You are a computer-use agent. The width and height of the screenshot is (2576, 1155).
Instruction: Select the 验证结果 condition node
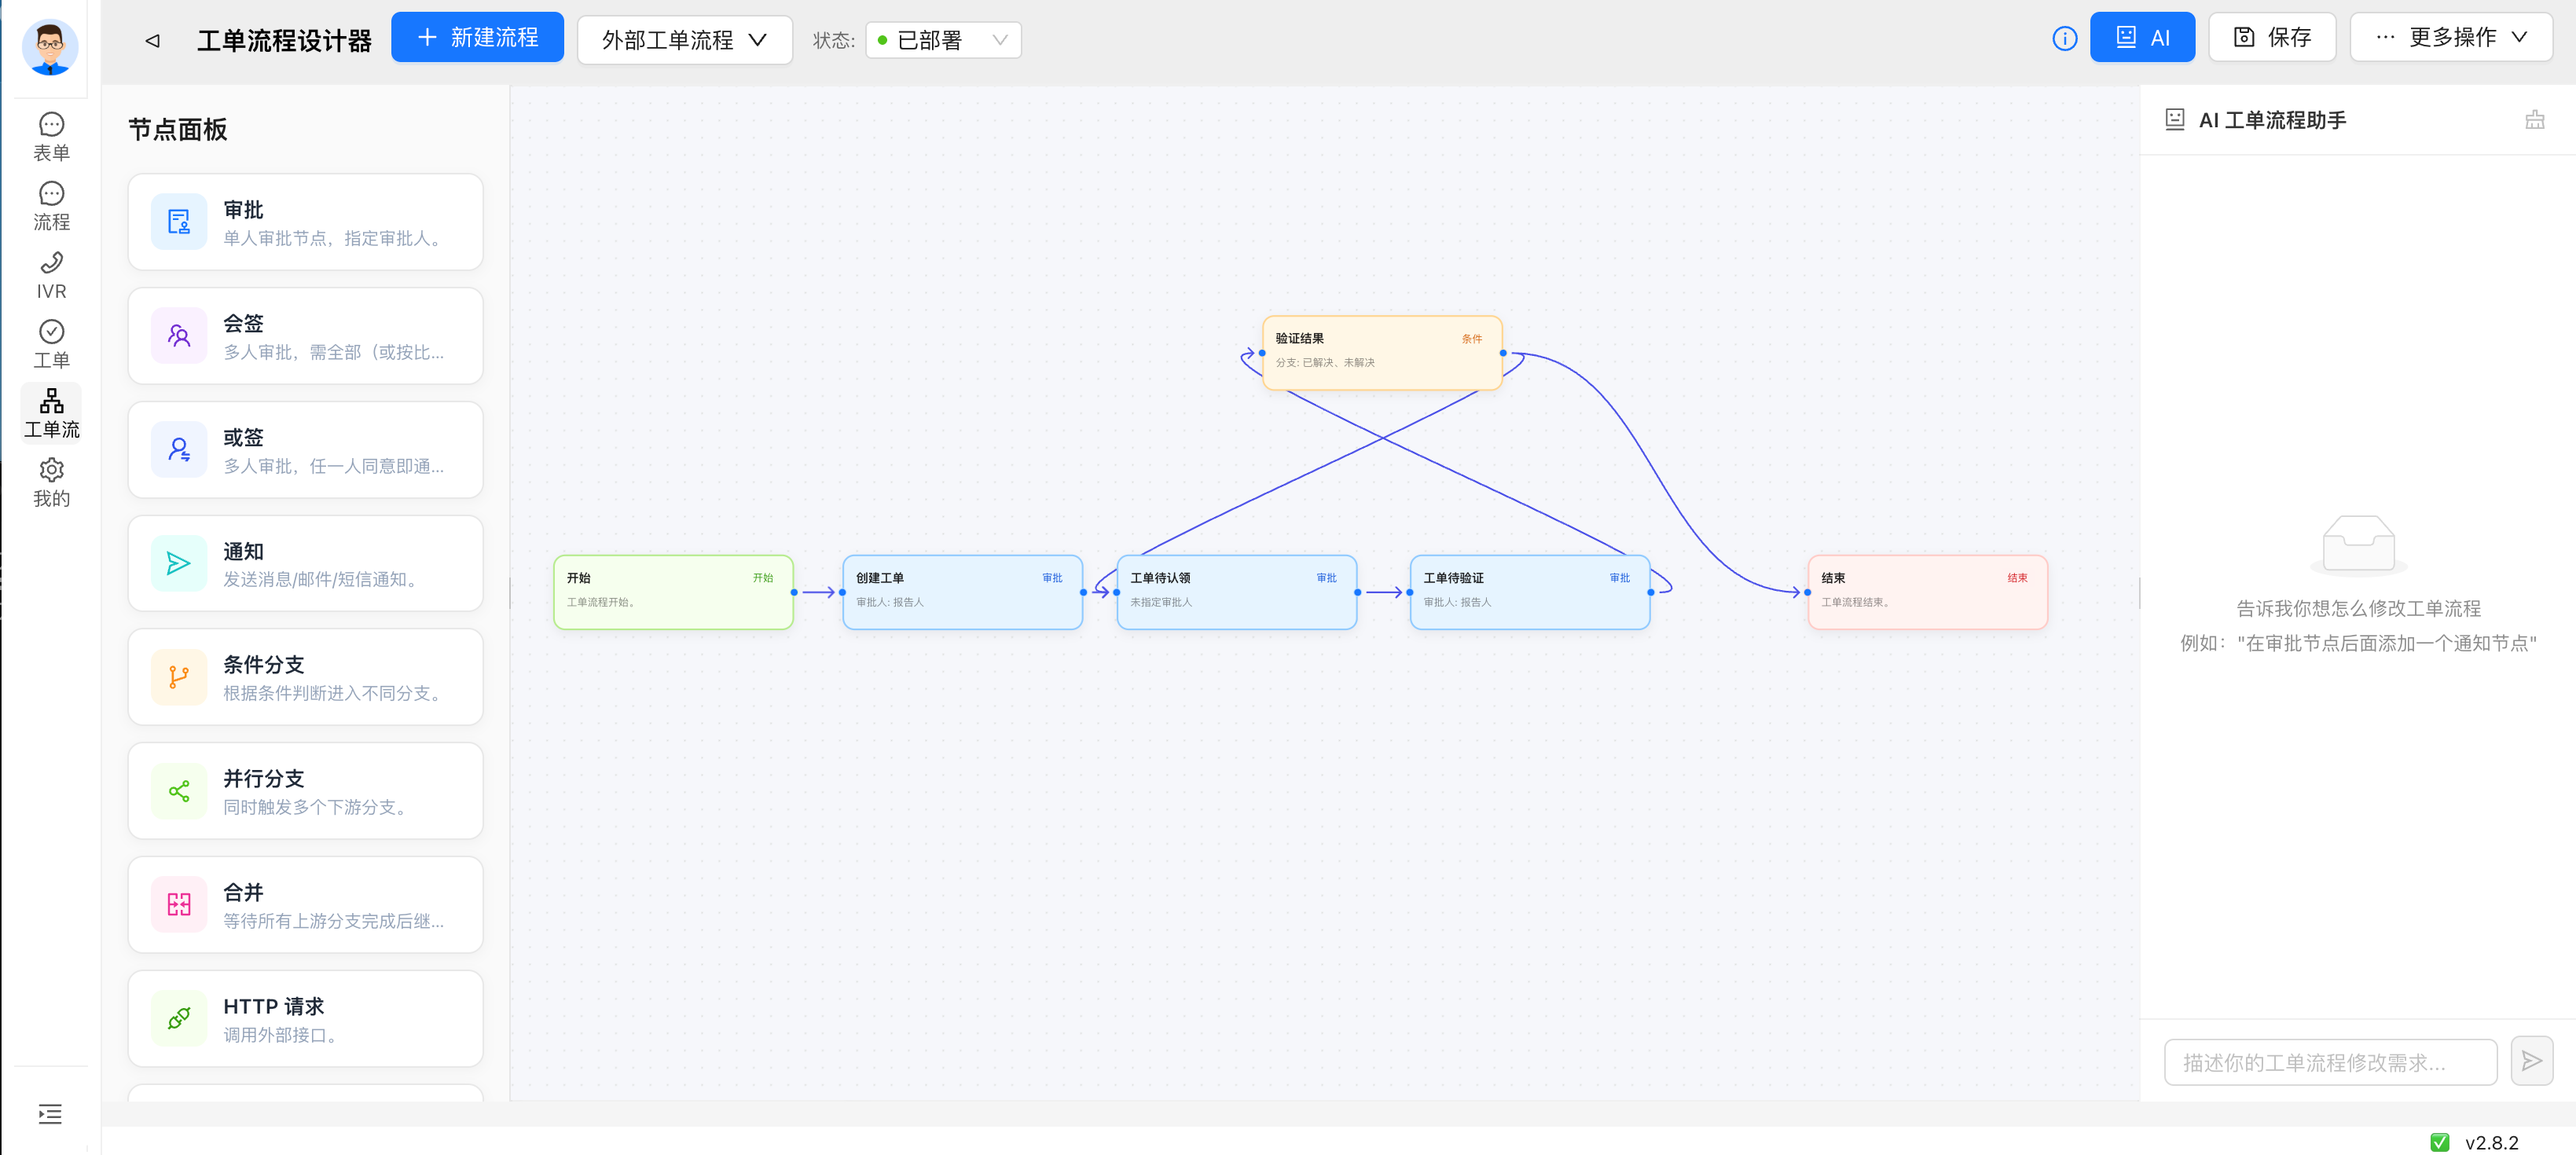pos(1382,353)
